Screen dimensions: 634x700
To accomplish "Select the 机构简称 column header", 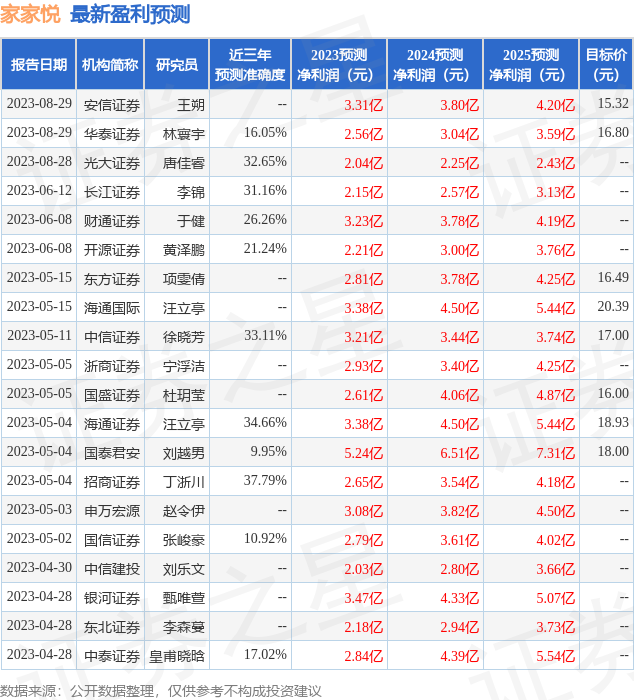I will click(x=110, y=64).
